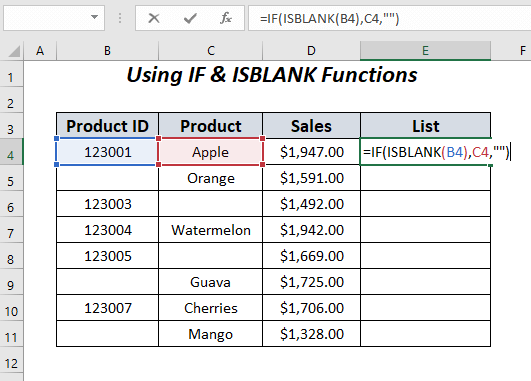Select cell containing 123003

pos(107,204)
